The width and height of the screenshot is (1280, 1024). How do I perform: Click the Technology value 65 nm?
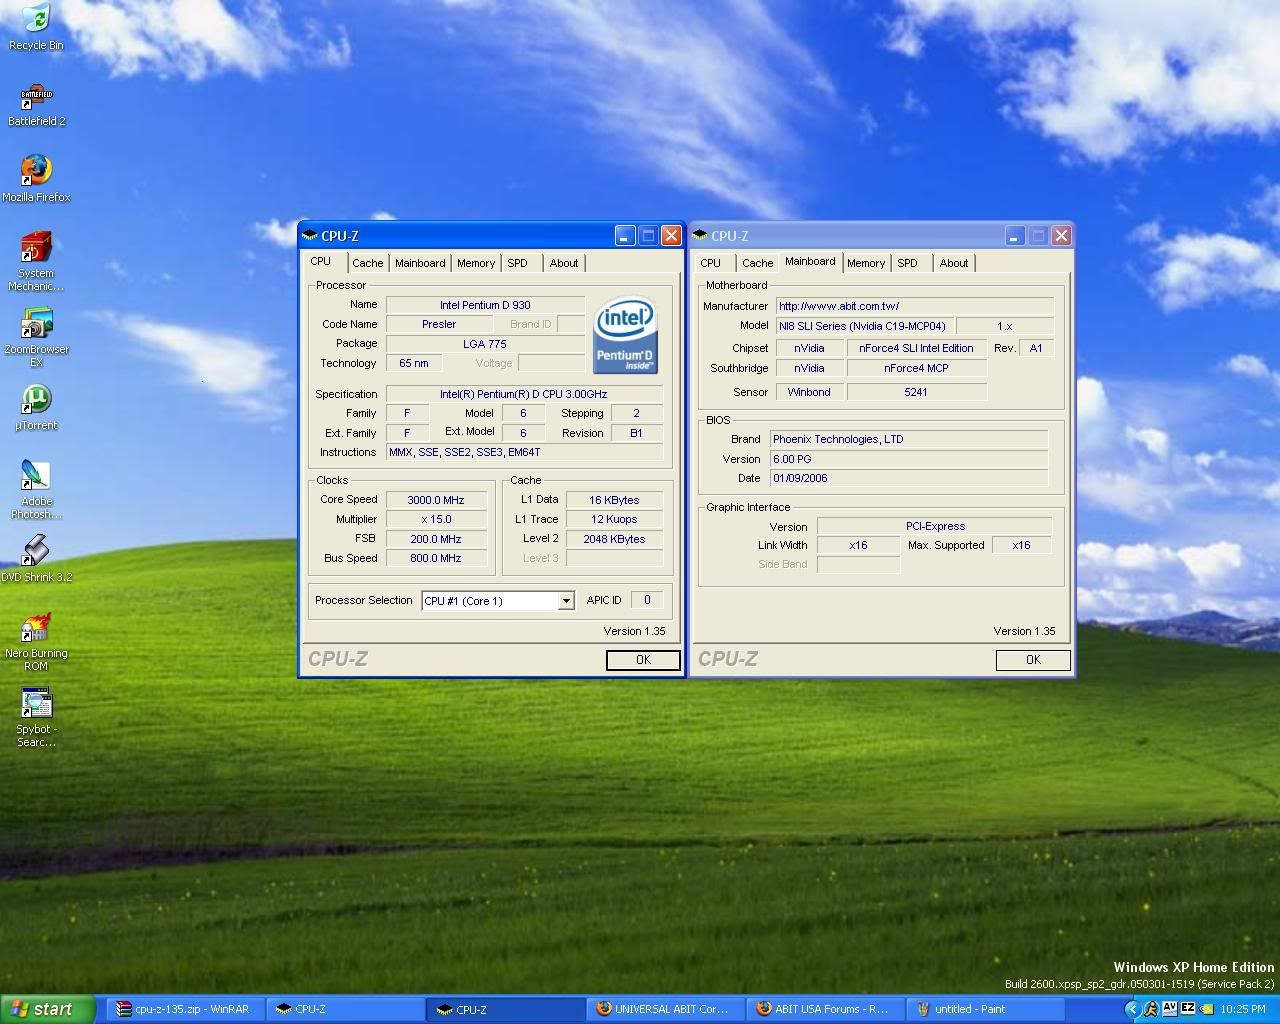point(414,363)
